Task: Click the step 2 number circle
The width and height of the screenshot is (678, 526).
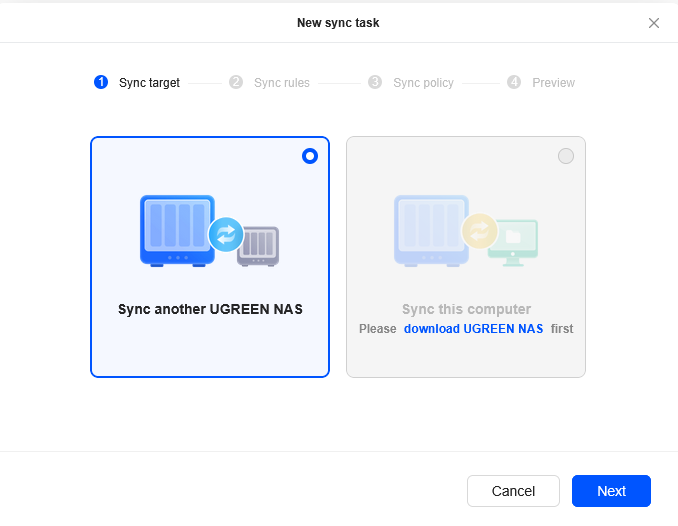Action: (x=236, y=82)
